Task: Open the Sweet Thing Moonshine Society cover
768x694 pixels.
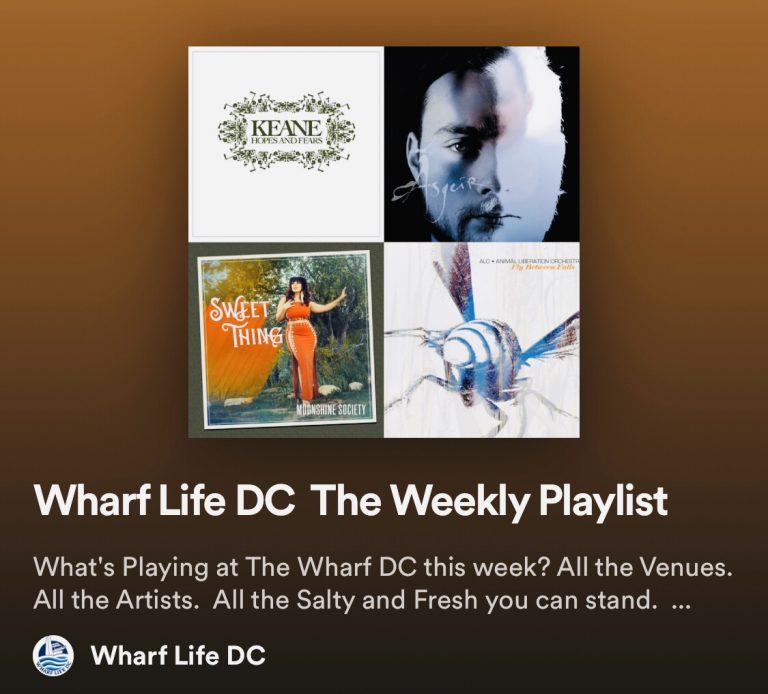Action: coord(286,340)
